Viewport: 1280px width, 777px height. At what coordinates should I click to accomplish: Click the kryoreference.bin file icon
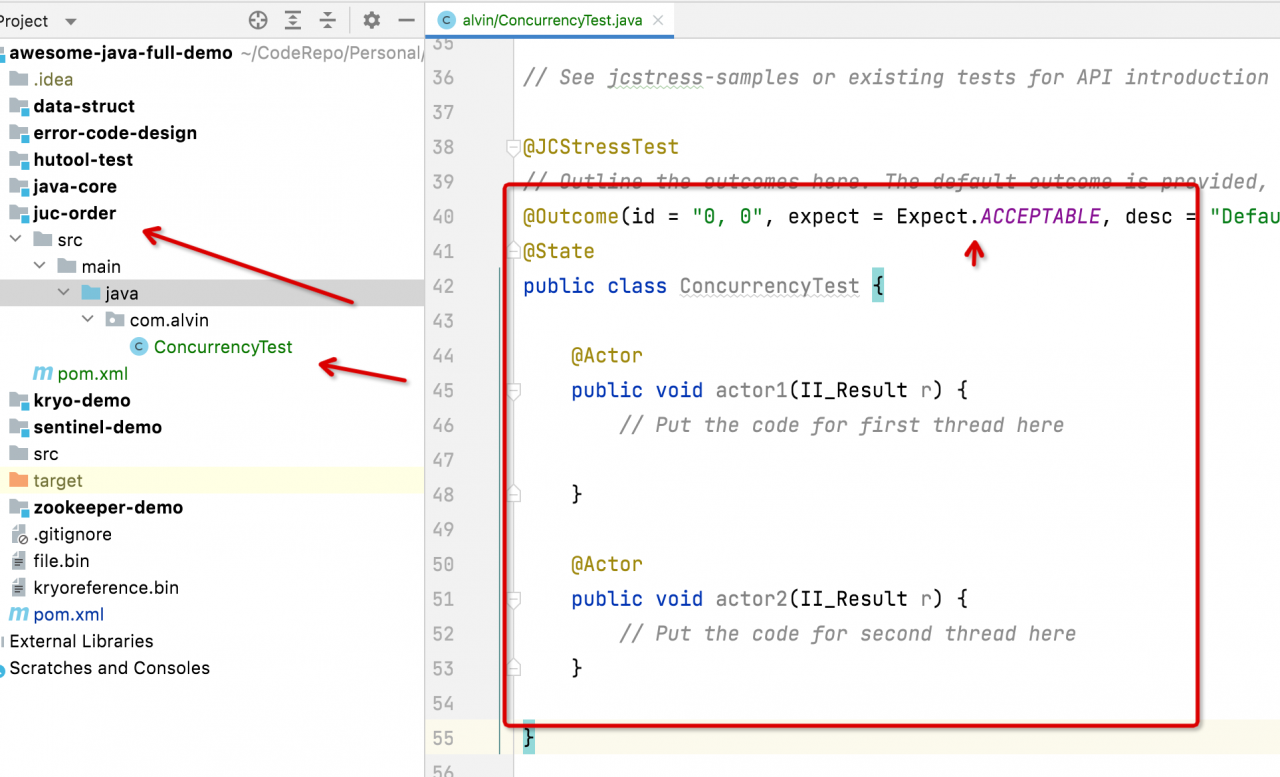click(x=18, y=588)
